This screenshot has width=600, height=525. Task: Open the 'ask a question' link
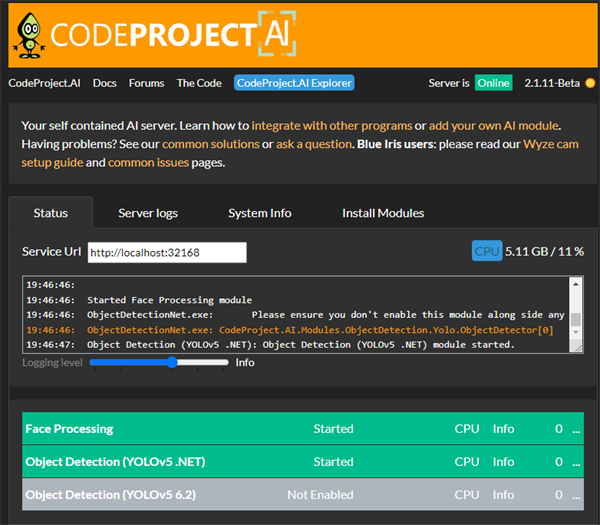[314, 144]
